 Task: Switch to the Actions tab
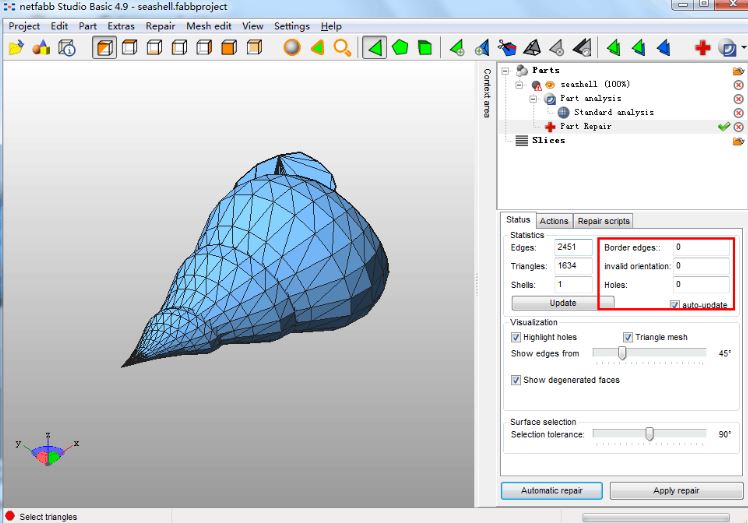click(554, 221)
